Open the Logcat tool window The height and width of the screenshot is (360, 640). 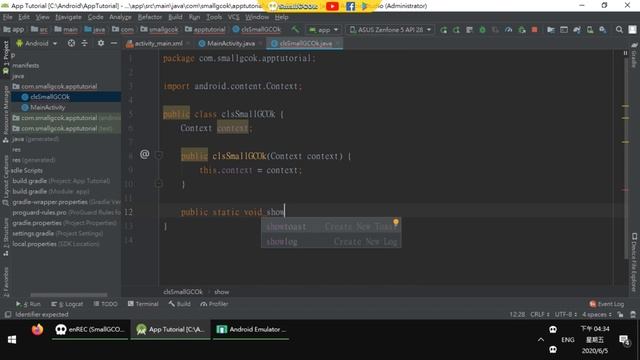click(x=67, y=304)
